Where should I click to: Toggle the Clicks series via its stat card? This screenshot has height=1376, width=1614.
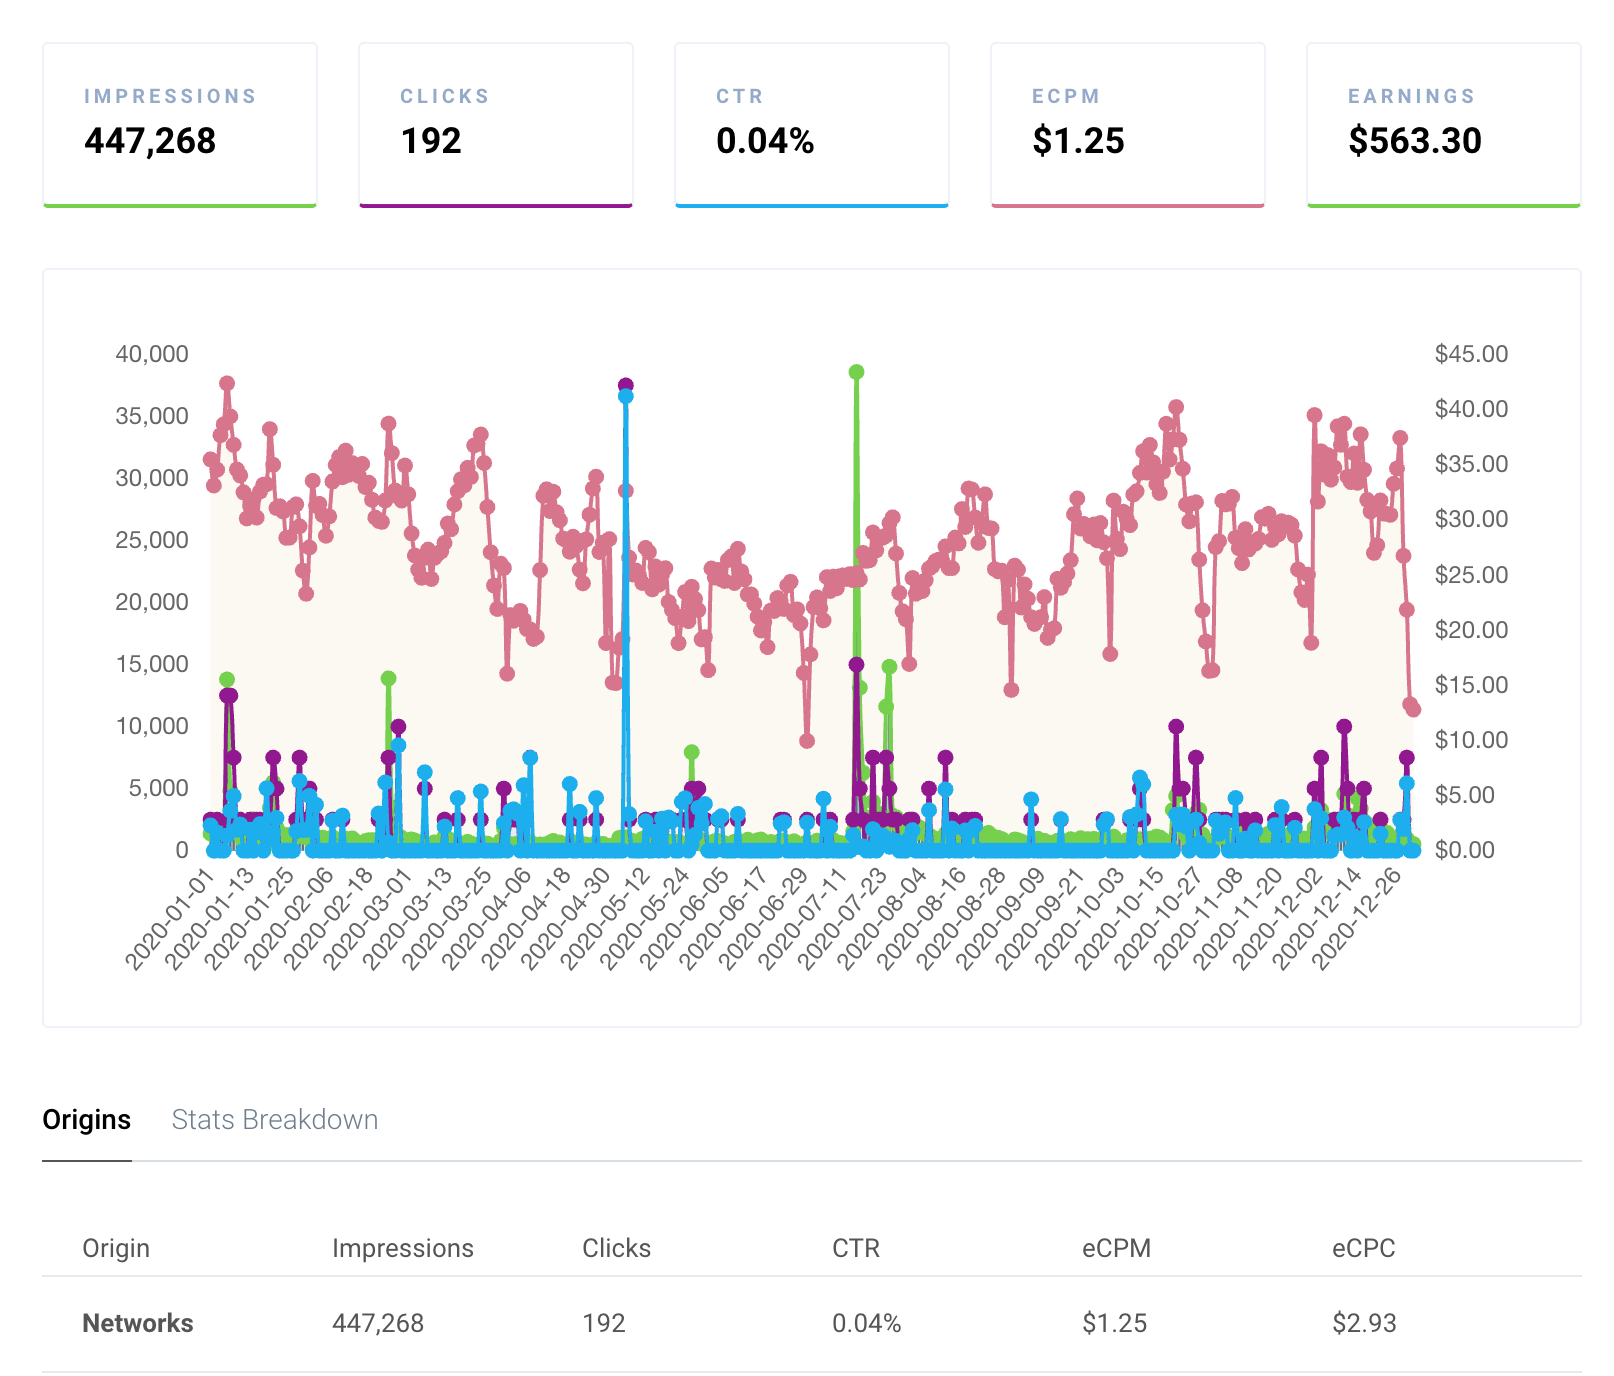(x=496, y=123)
